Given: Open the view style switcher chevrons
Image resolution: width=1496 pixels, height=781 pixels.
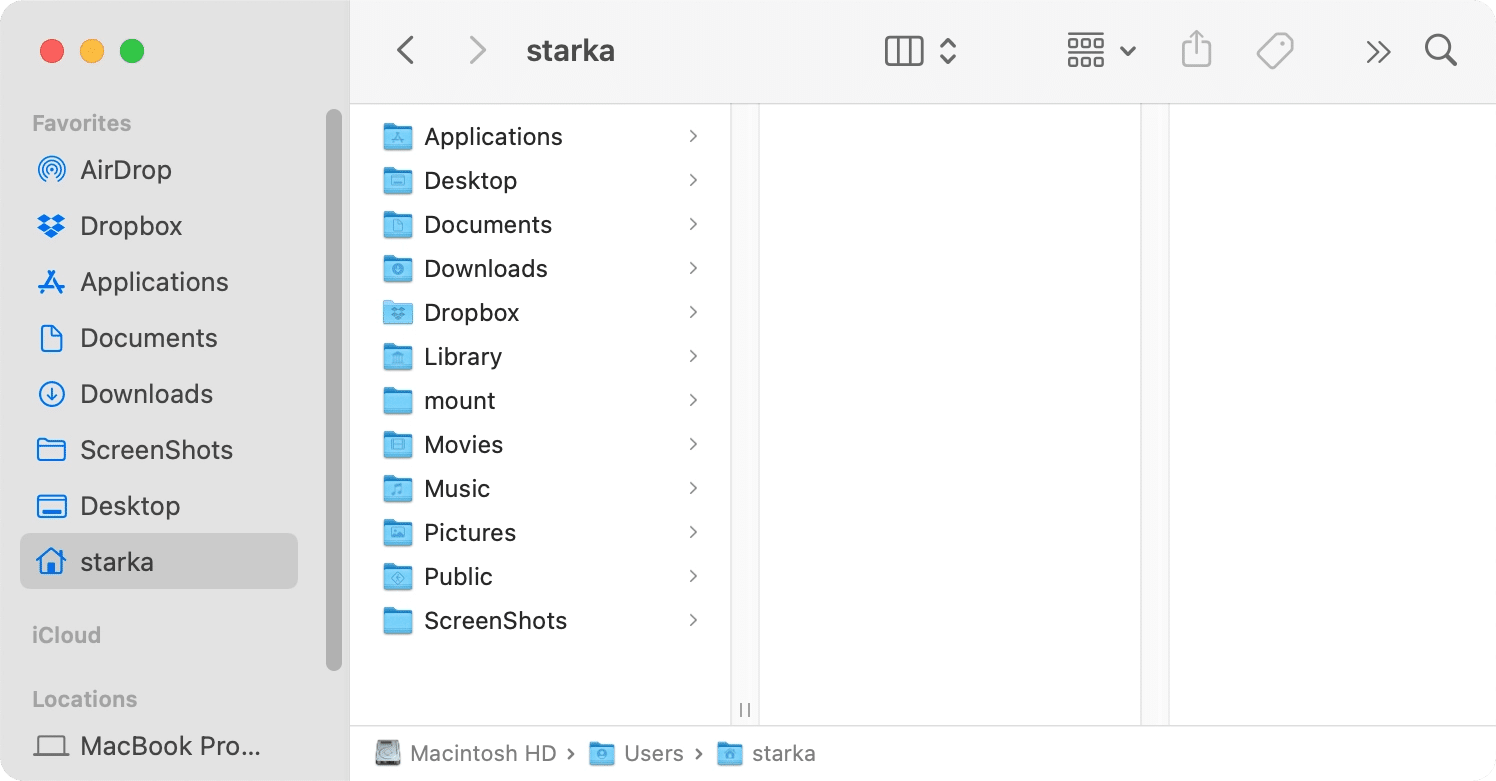Looking at the screenshot, I should pyautogui.click(x=948, y=50).
